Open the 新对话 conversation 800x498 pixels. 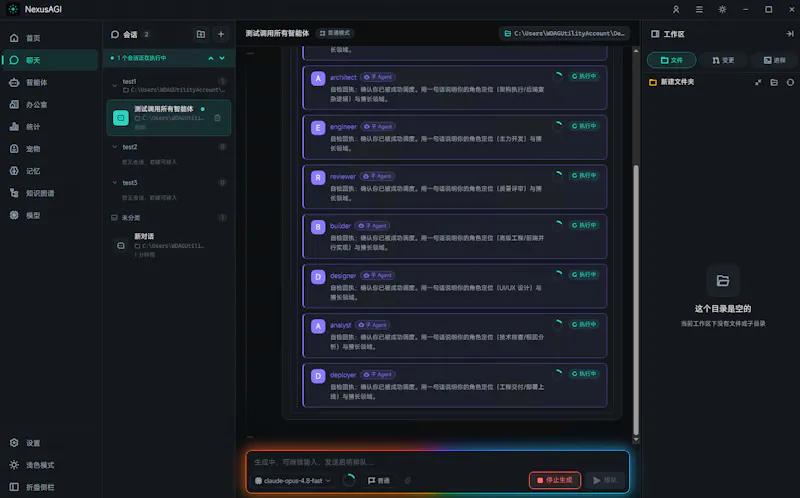(168, 245)
